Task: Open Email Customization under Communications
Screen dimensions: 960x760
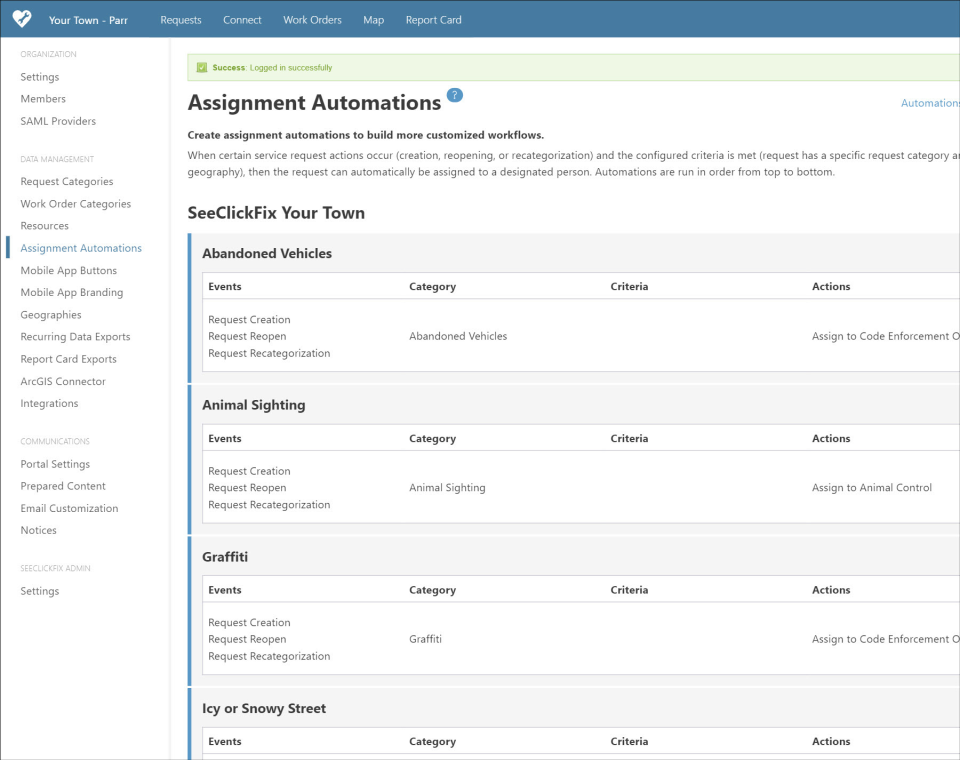Action: click(x=69, y=508)
